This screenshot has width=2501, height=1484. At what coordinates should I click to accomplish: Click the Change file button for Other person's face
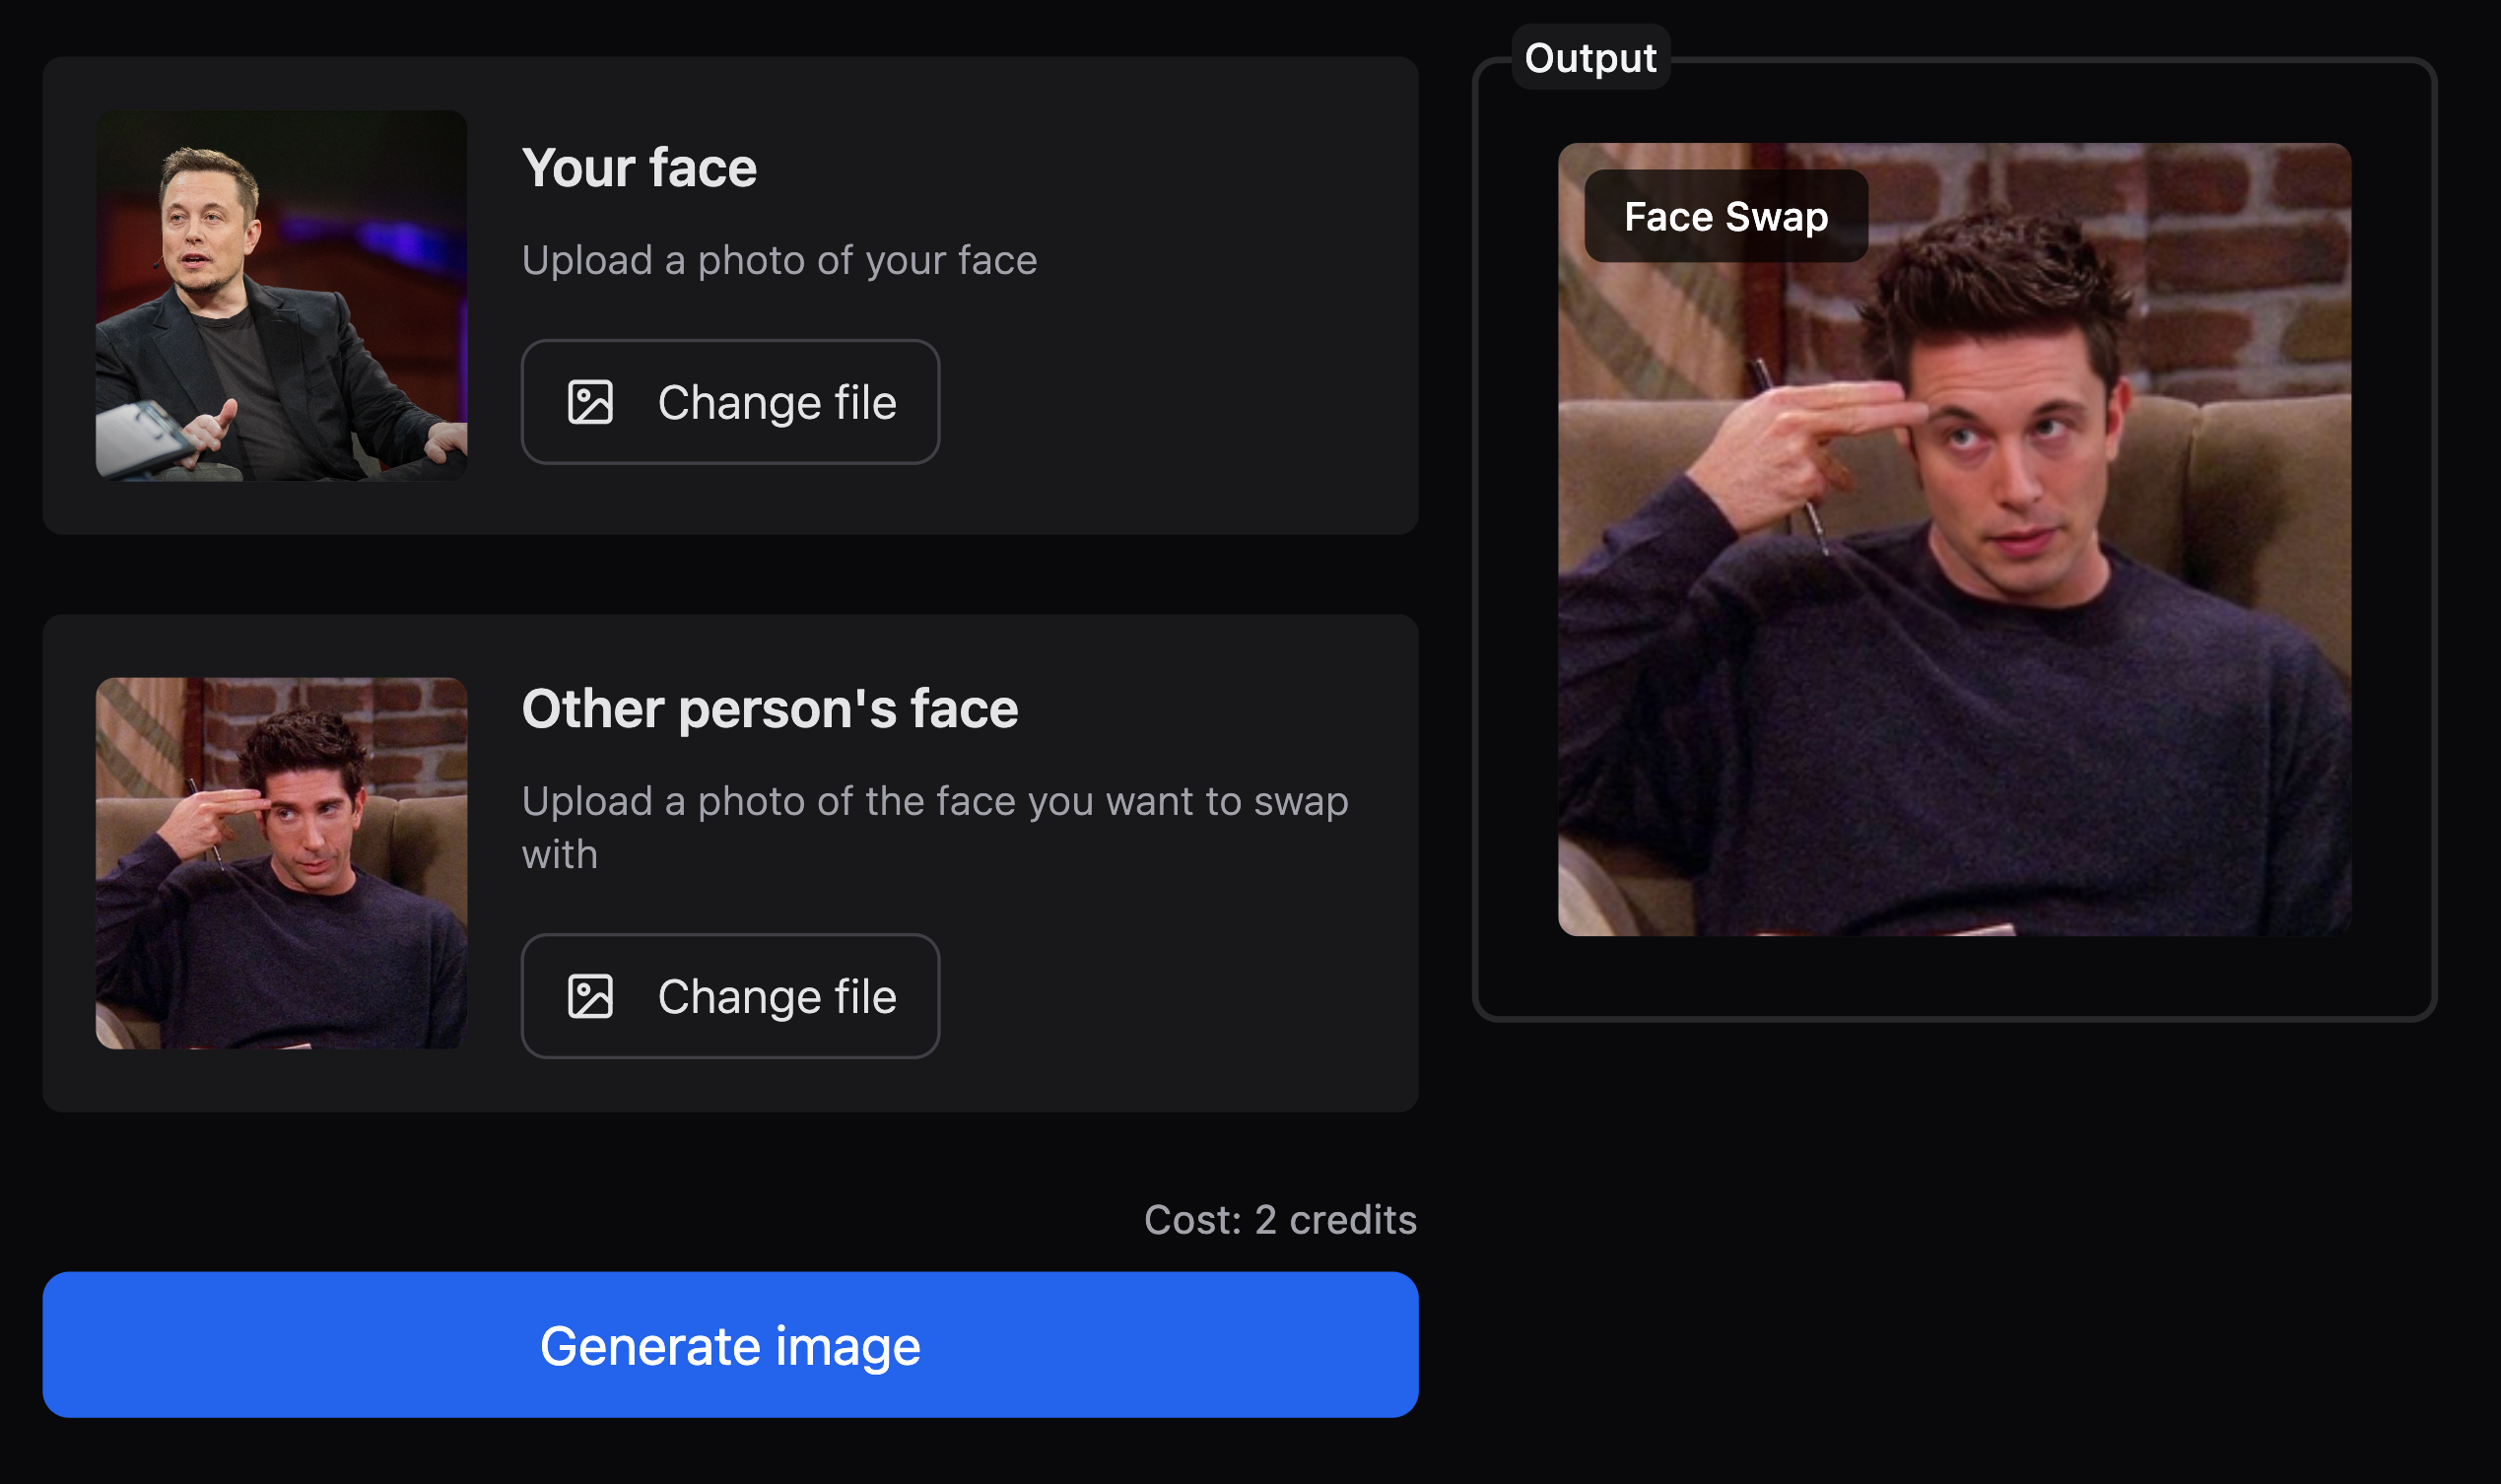729,994
